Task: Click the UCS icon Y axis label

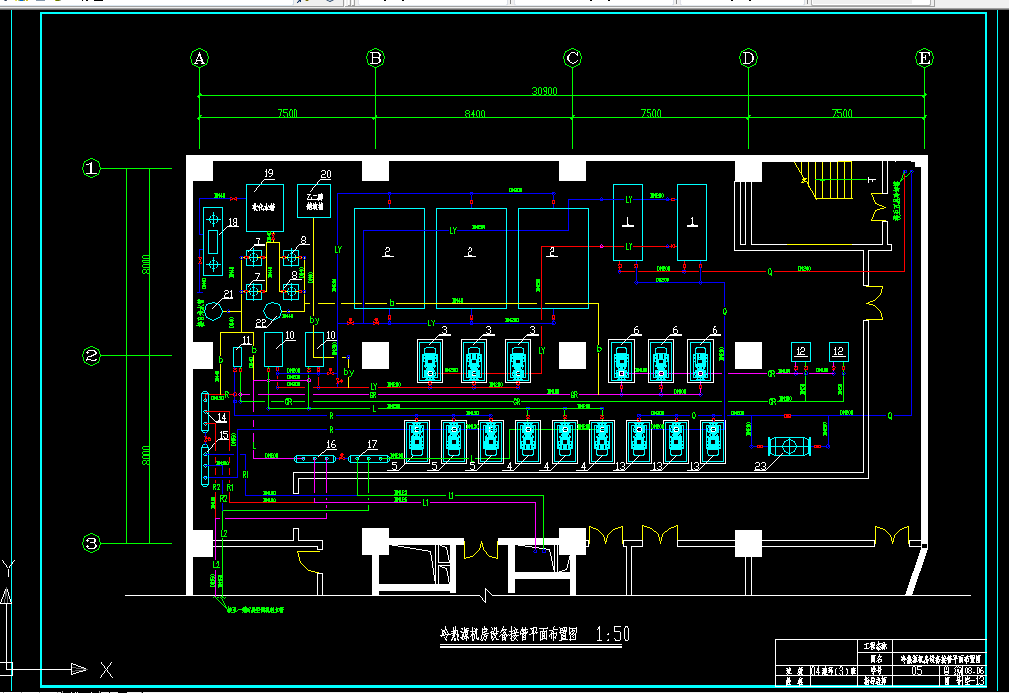Action: pos(8,569)
